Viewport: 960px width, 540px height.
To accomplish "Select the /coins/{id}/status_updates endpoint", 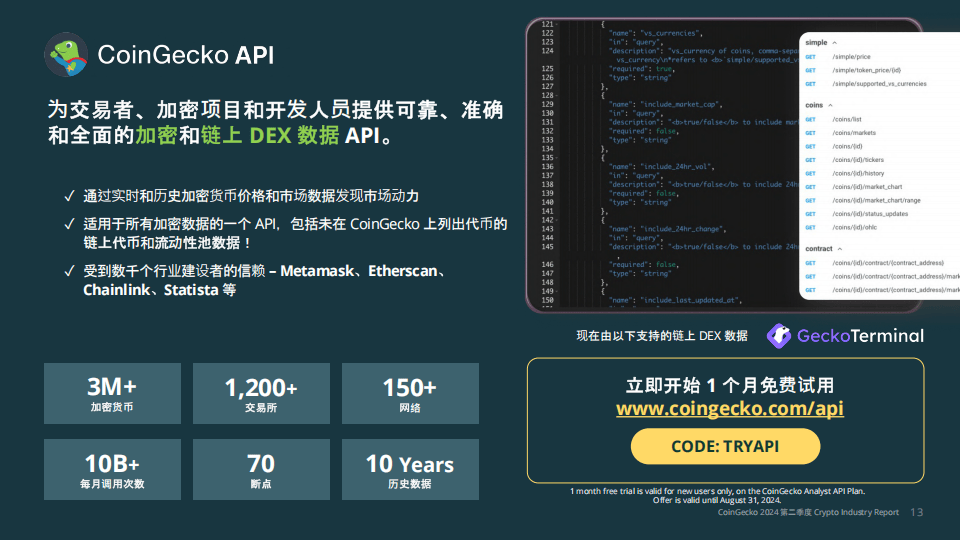I will pos(870,214).
